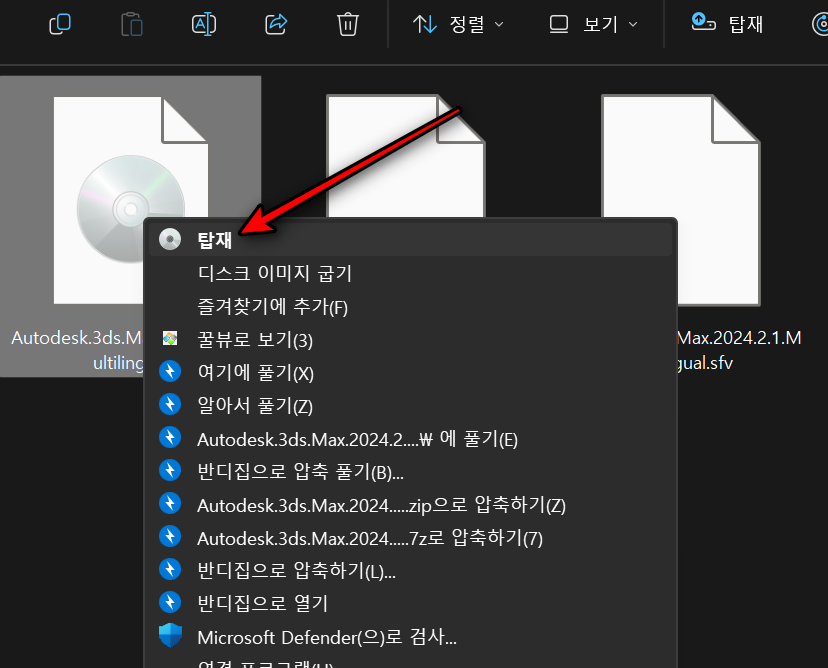The height and width of the screenshot is (668, 828).
Task: Click the Bandizip icon beside 반디집으로 열기
Action: point(170,602)
